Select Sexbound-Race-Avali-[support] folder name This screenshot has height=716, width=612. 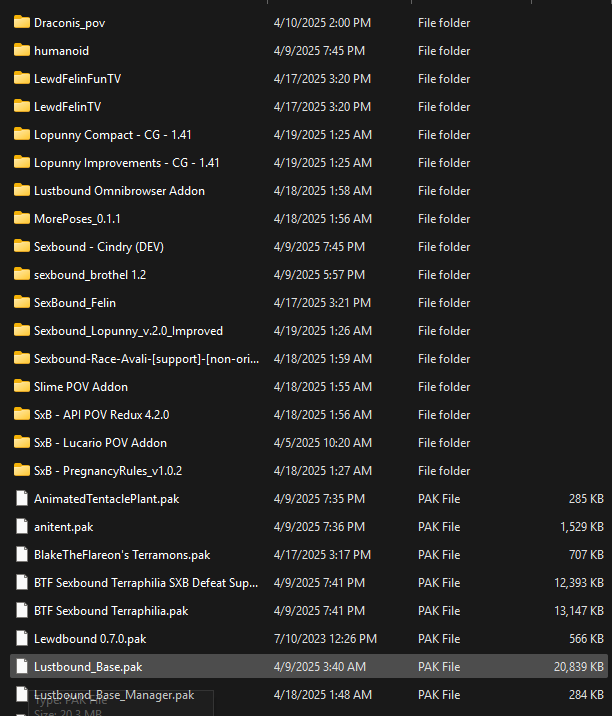tap(146, 359)
